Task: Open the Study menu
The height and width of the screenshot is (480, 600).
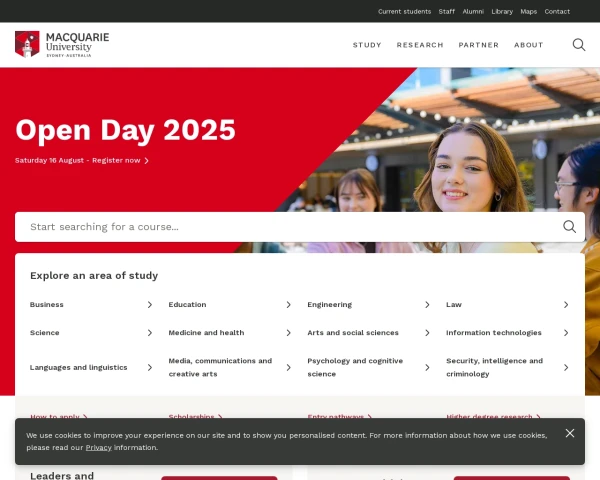Action: [367, 45]
